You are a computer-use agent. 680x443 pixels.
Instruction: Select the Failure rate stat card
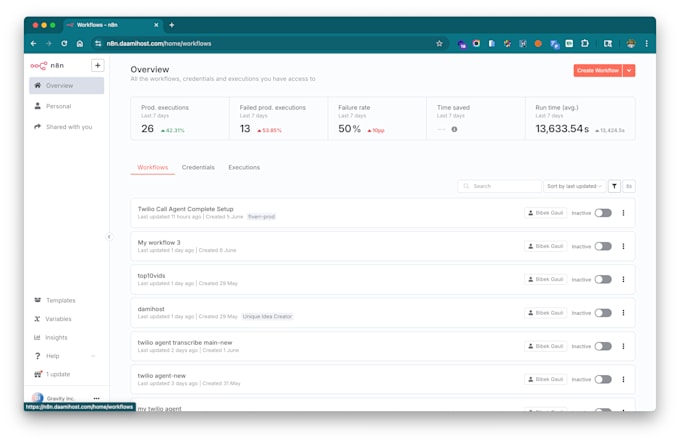tap(377, 118)
